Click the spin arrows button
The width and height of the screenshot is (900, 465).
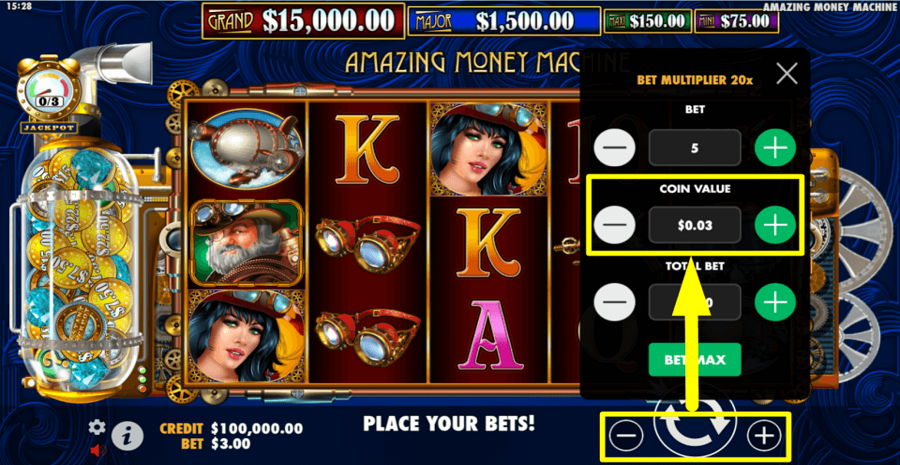pos(695,434)
